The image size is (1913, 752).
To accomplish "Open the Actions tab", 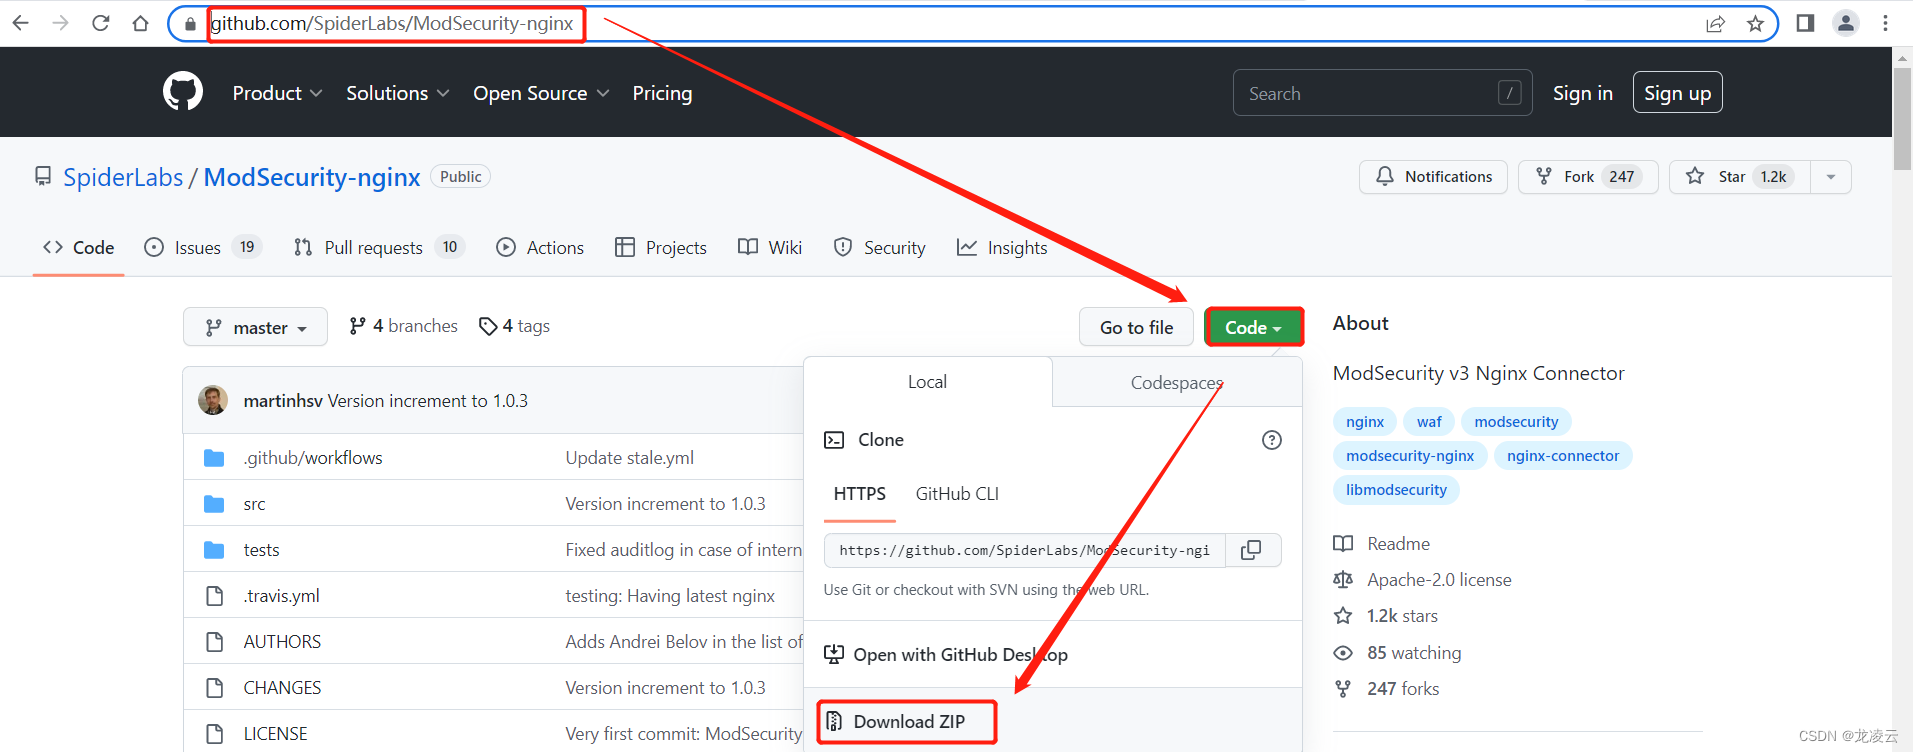I will 540,247.
